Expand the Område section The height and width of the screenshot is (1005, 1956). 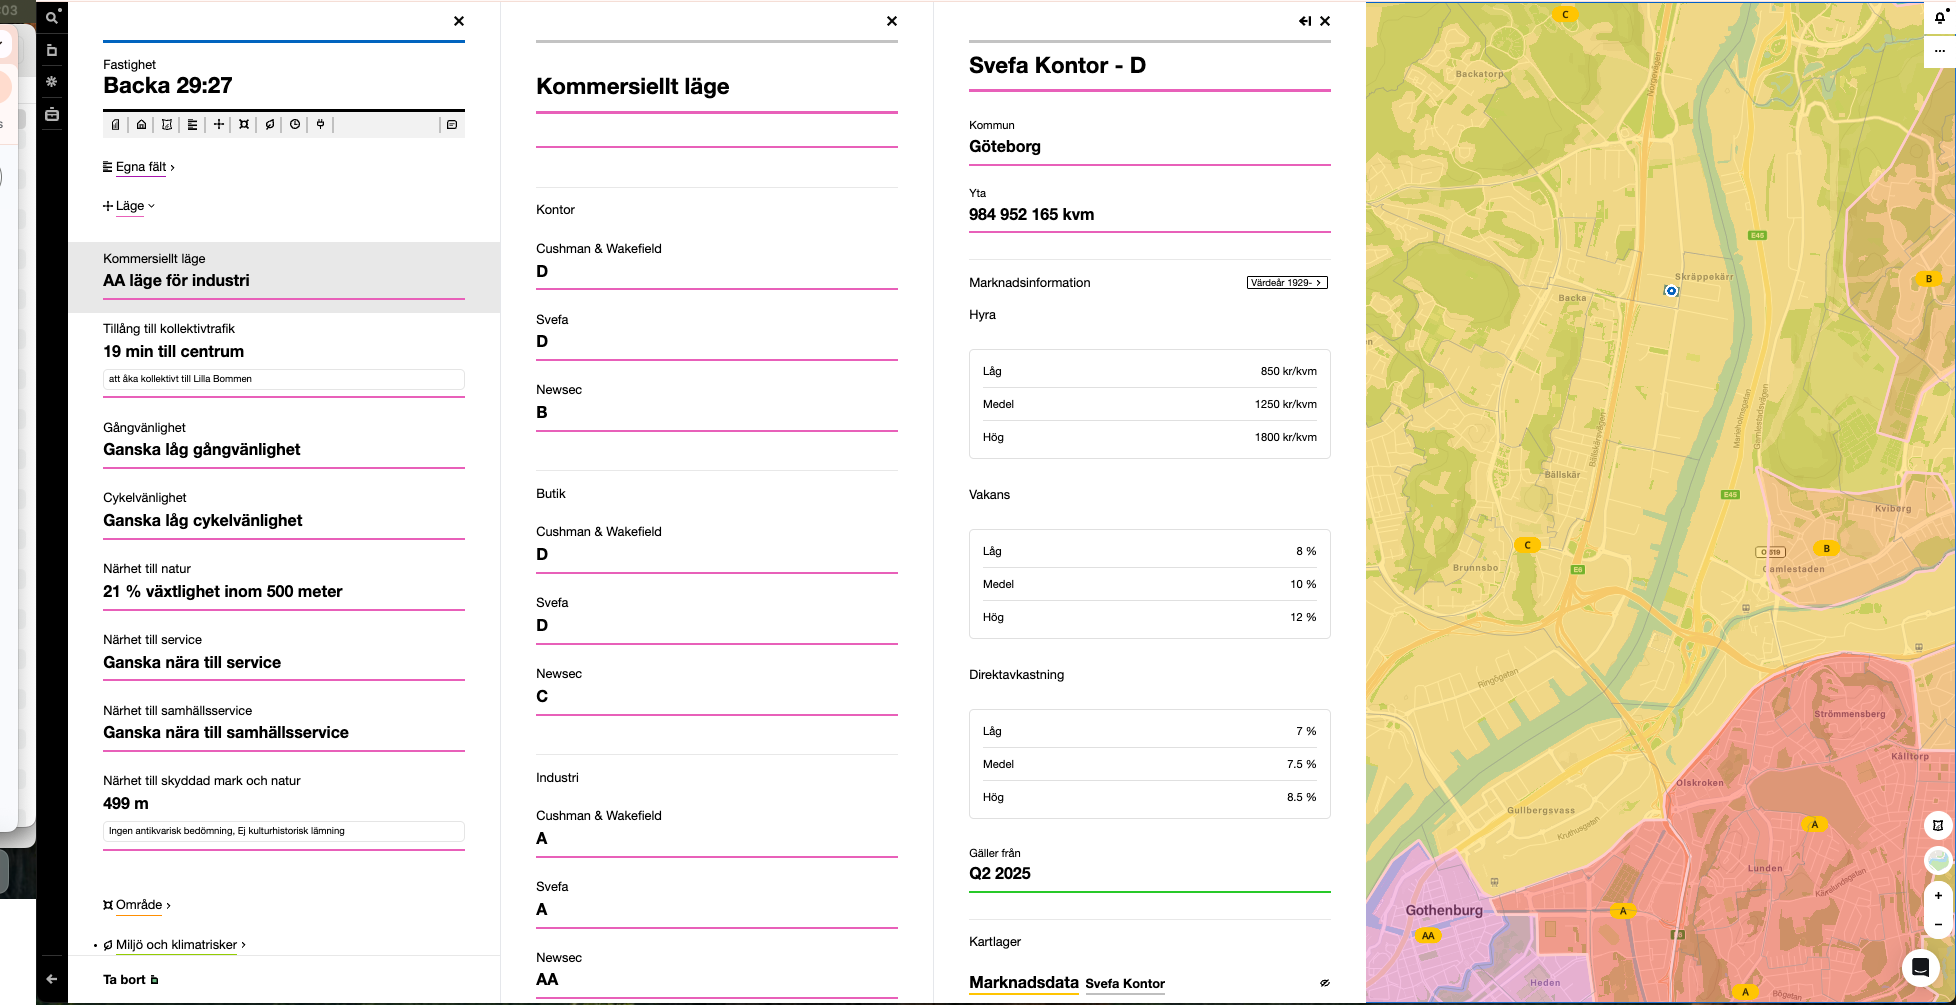click(x=138, y=905)
